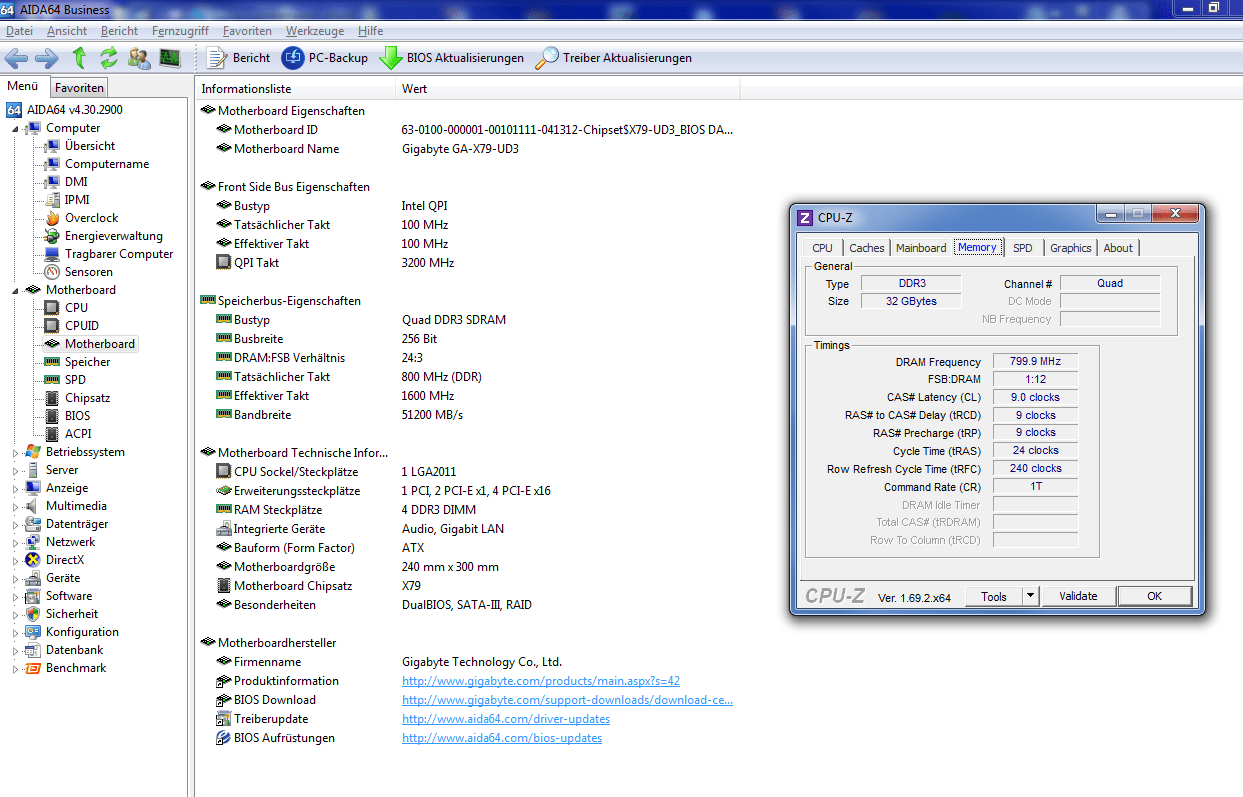Click the green Up arrow toolbar icon
Screen dimensions: 1243x797
point(79,58)
